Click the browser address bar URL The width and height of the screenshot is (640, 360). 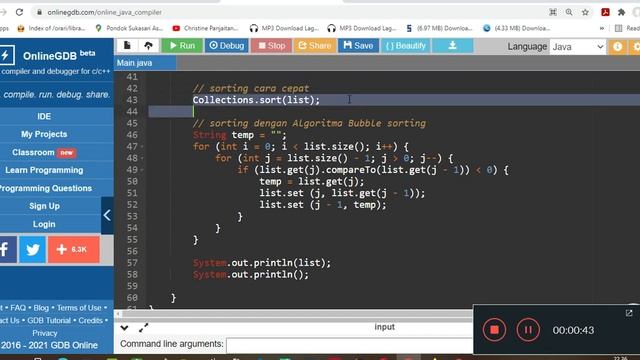(104, 12)
